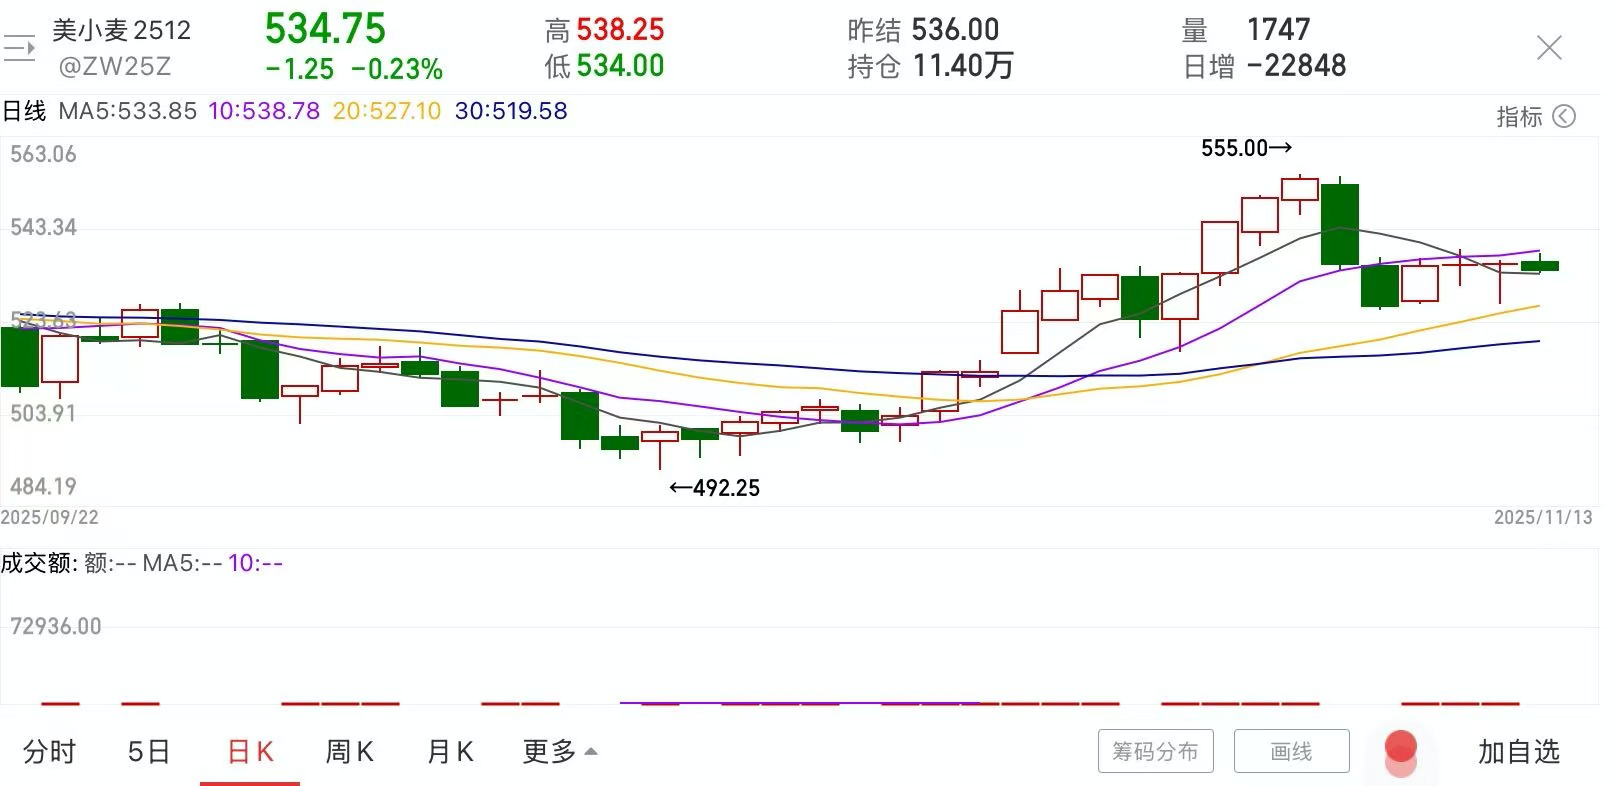
Task: Click the 555.00 high price marker
Action: point(1245,148)
